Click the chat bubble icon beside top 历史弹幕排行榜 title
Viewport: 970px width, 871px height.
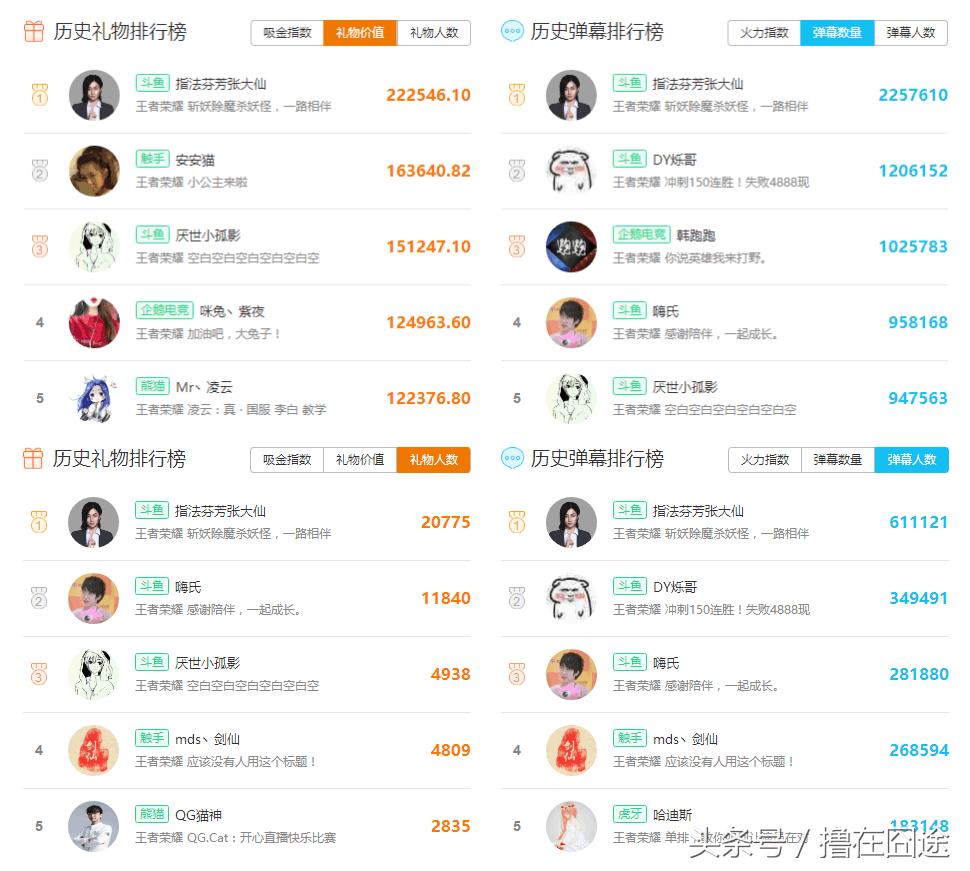(512, 32)
